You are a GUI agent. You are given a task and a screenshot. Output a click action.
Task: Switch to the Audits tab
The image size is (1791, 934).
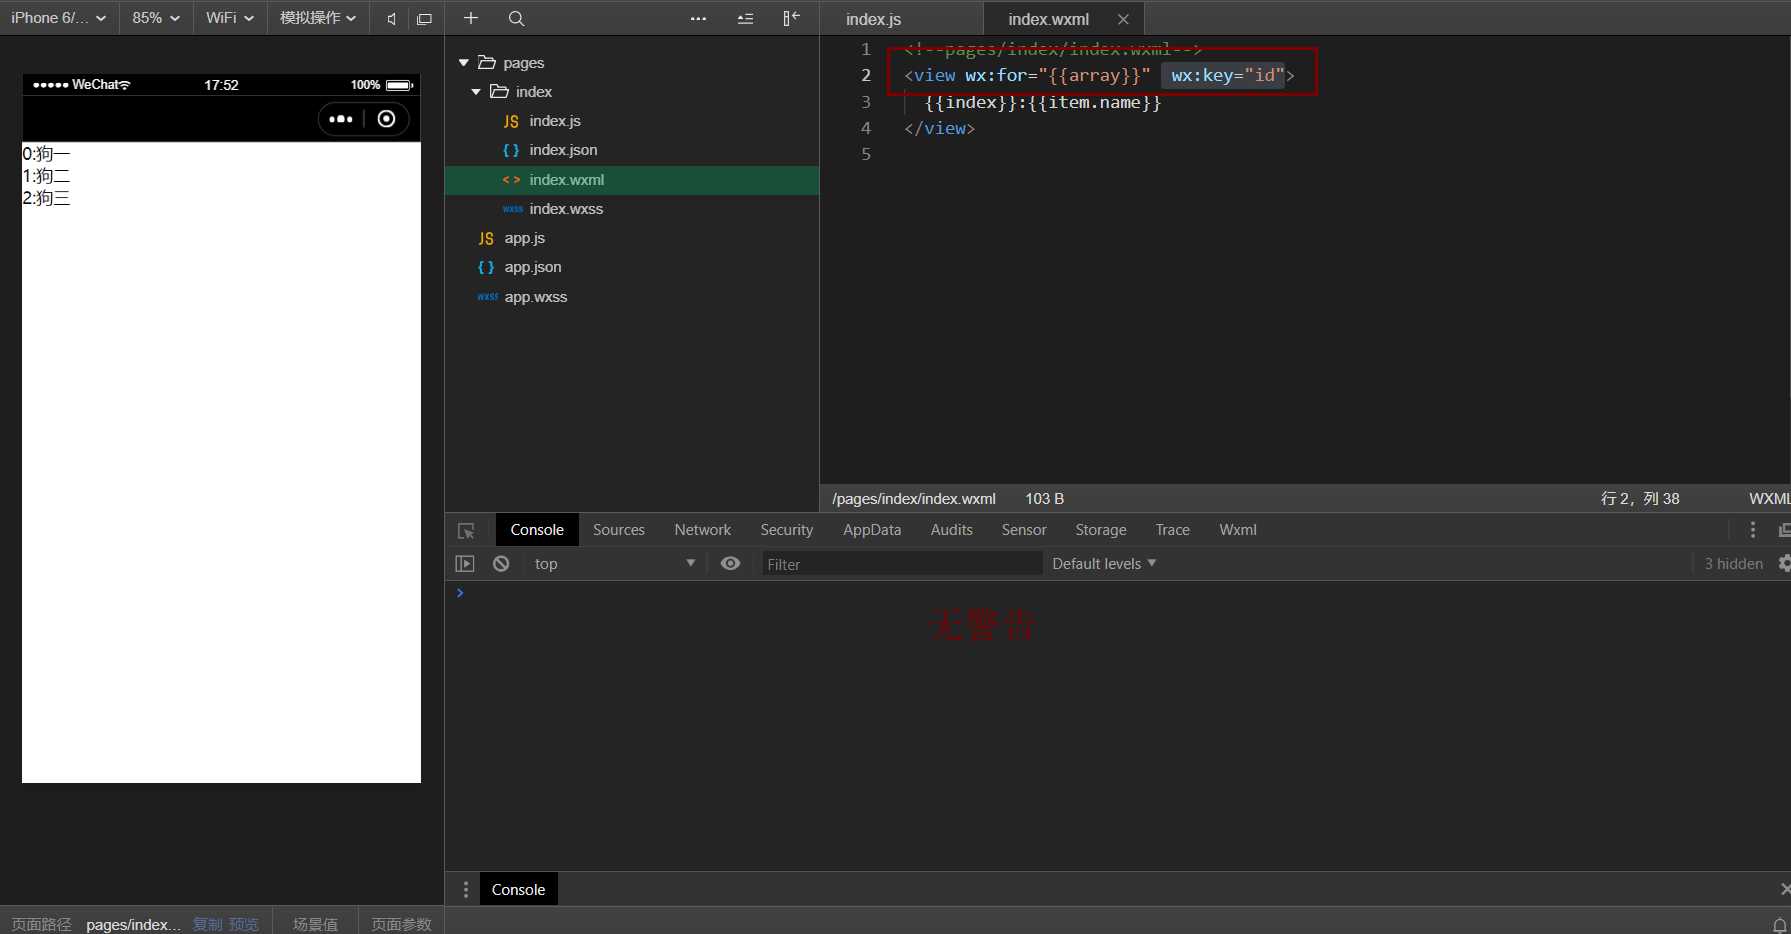click(x=952, y=530)
